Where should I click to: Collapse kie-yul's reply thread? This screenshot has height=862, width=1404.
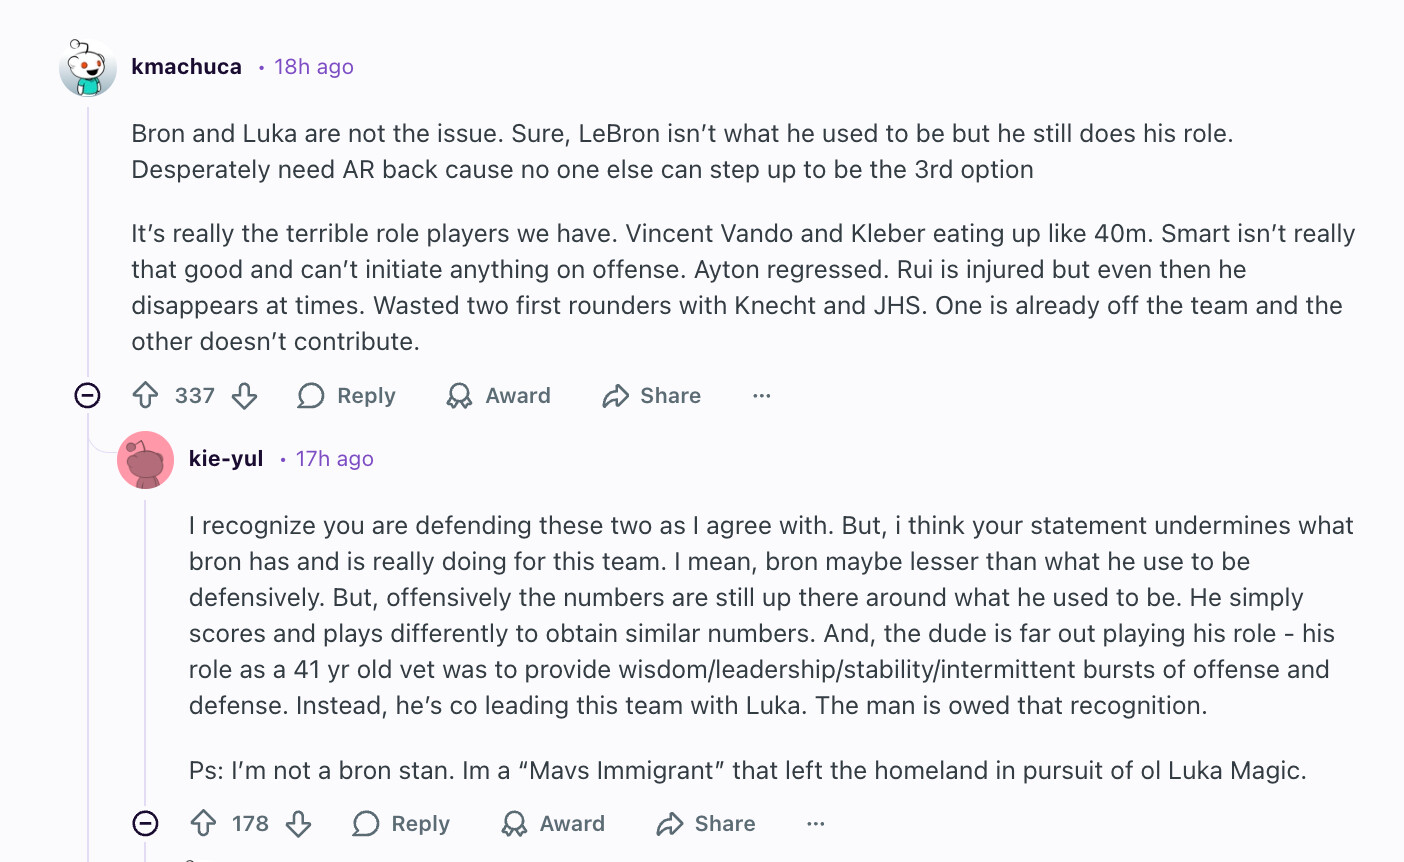(x=146, y=824)
